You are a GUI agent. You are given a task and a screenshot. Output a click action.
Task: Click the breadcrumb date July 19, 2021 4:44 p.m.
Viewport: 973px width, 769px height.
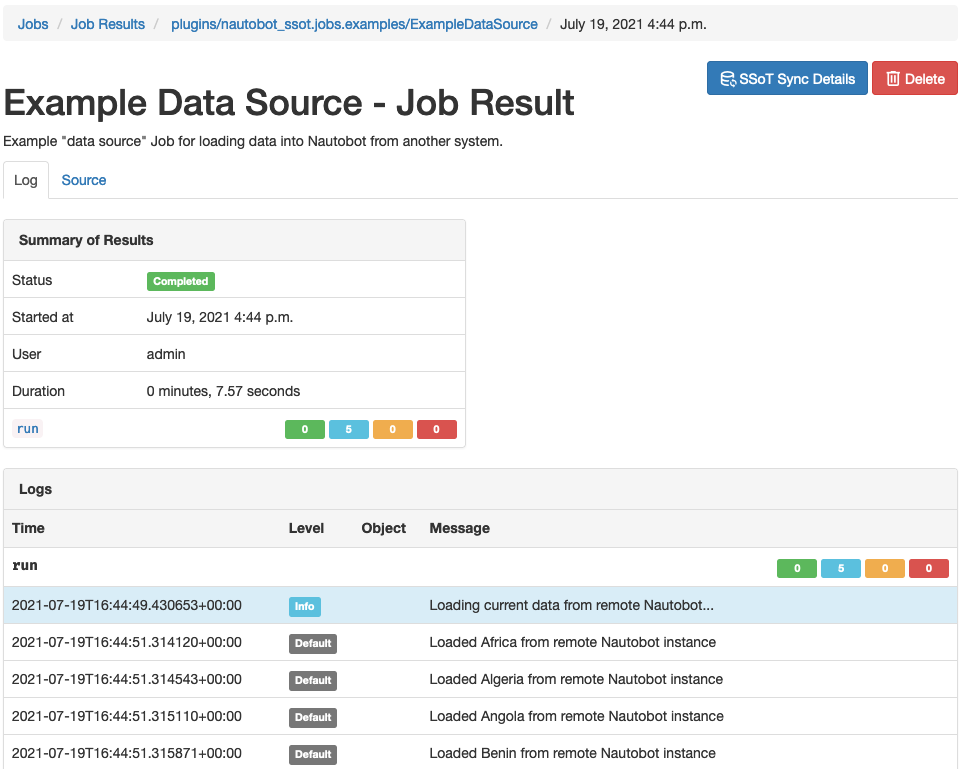click(633, 24)
